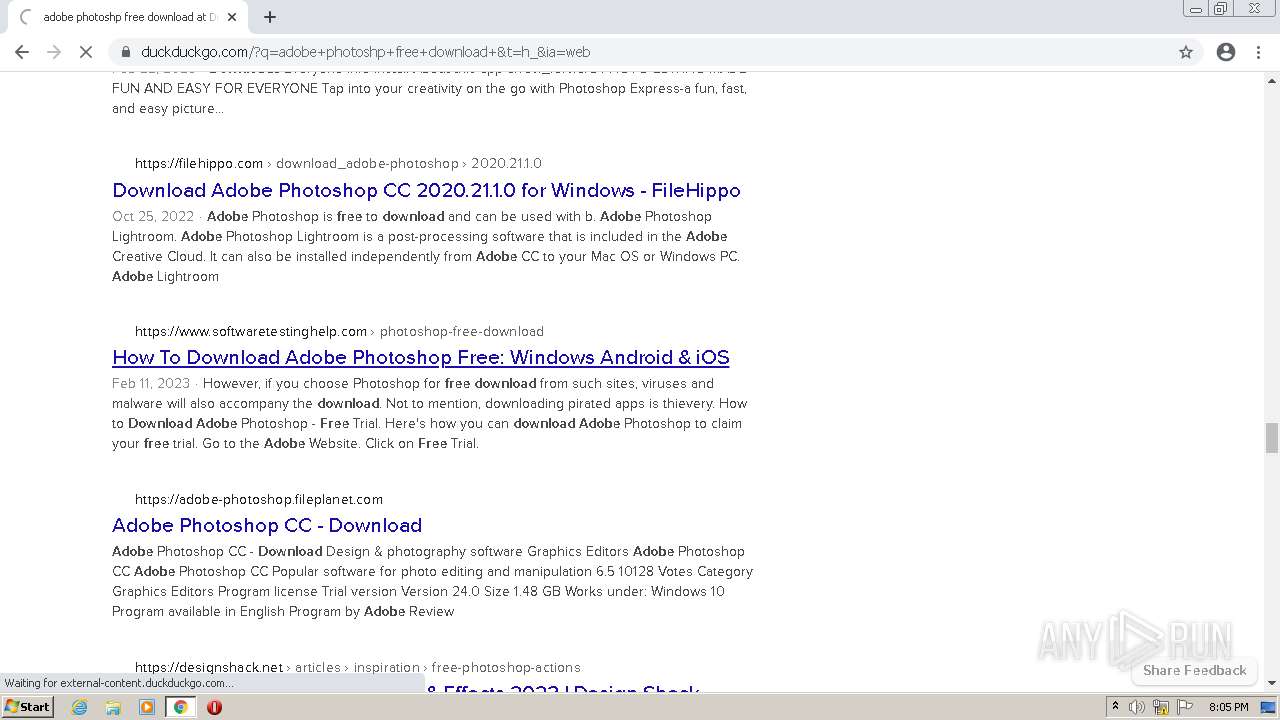Viewport: 1280px width, 720px height.
Task: Click the adobe-photoshop.fileplanet.com URL
Action: click(259, 499)
